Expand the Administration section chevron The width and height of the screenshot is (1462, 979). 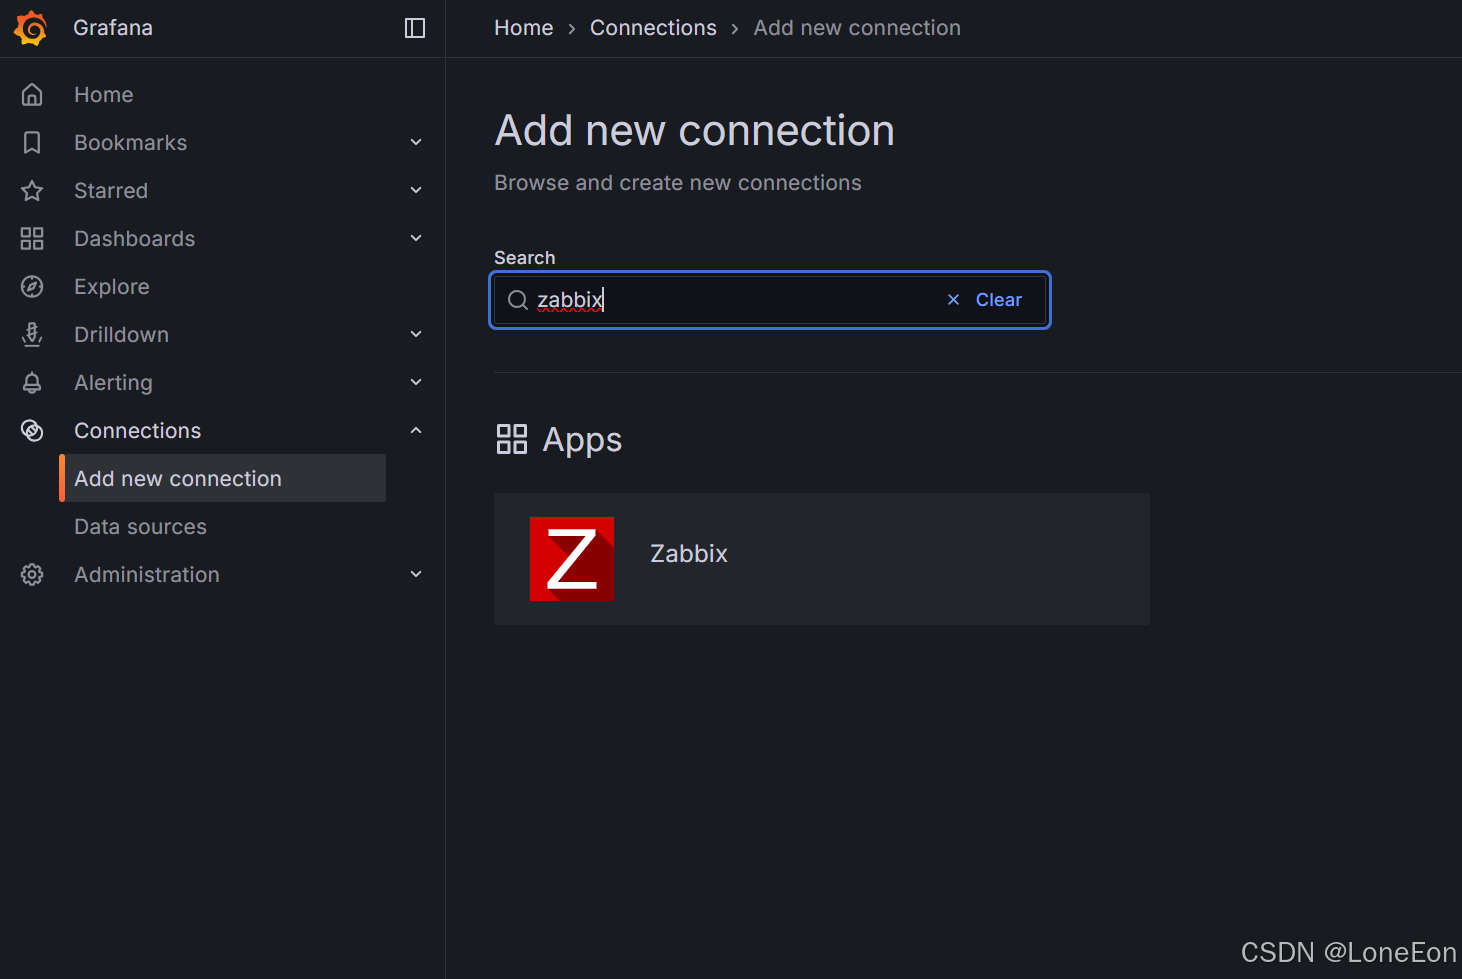[x=416, y=575]
